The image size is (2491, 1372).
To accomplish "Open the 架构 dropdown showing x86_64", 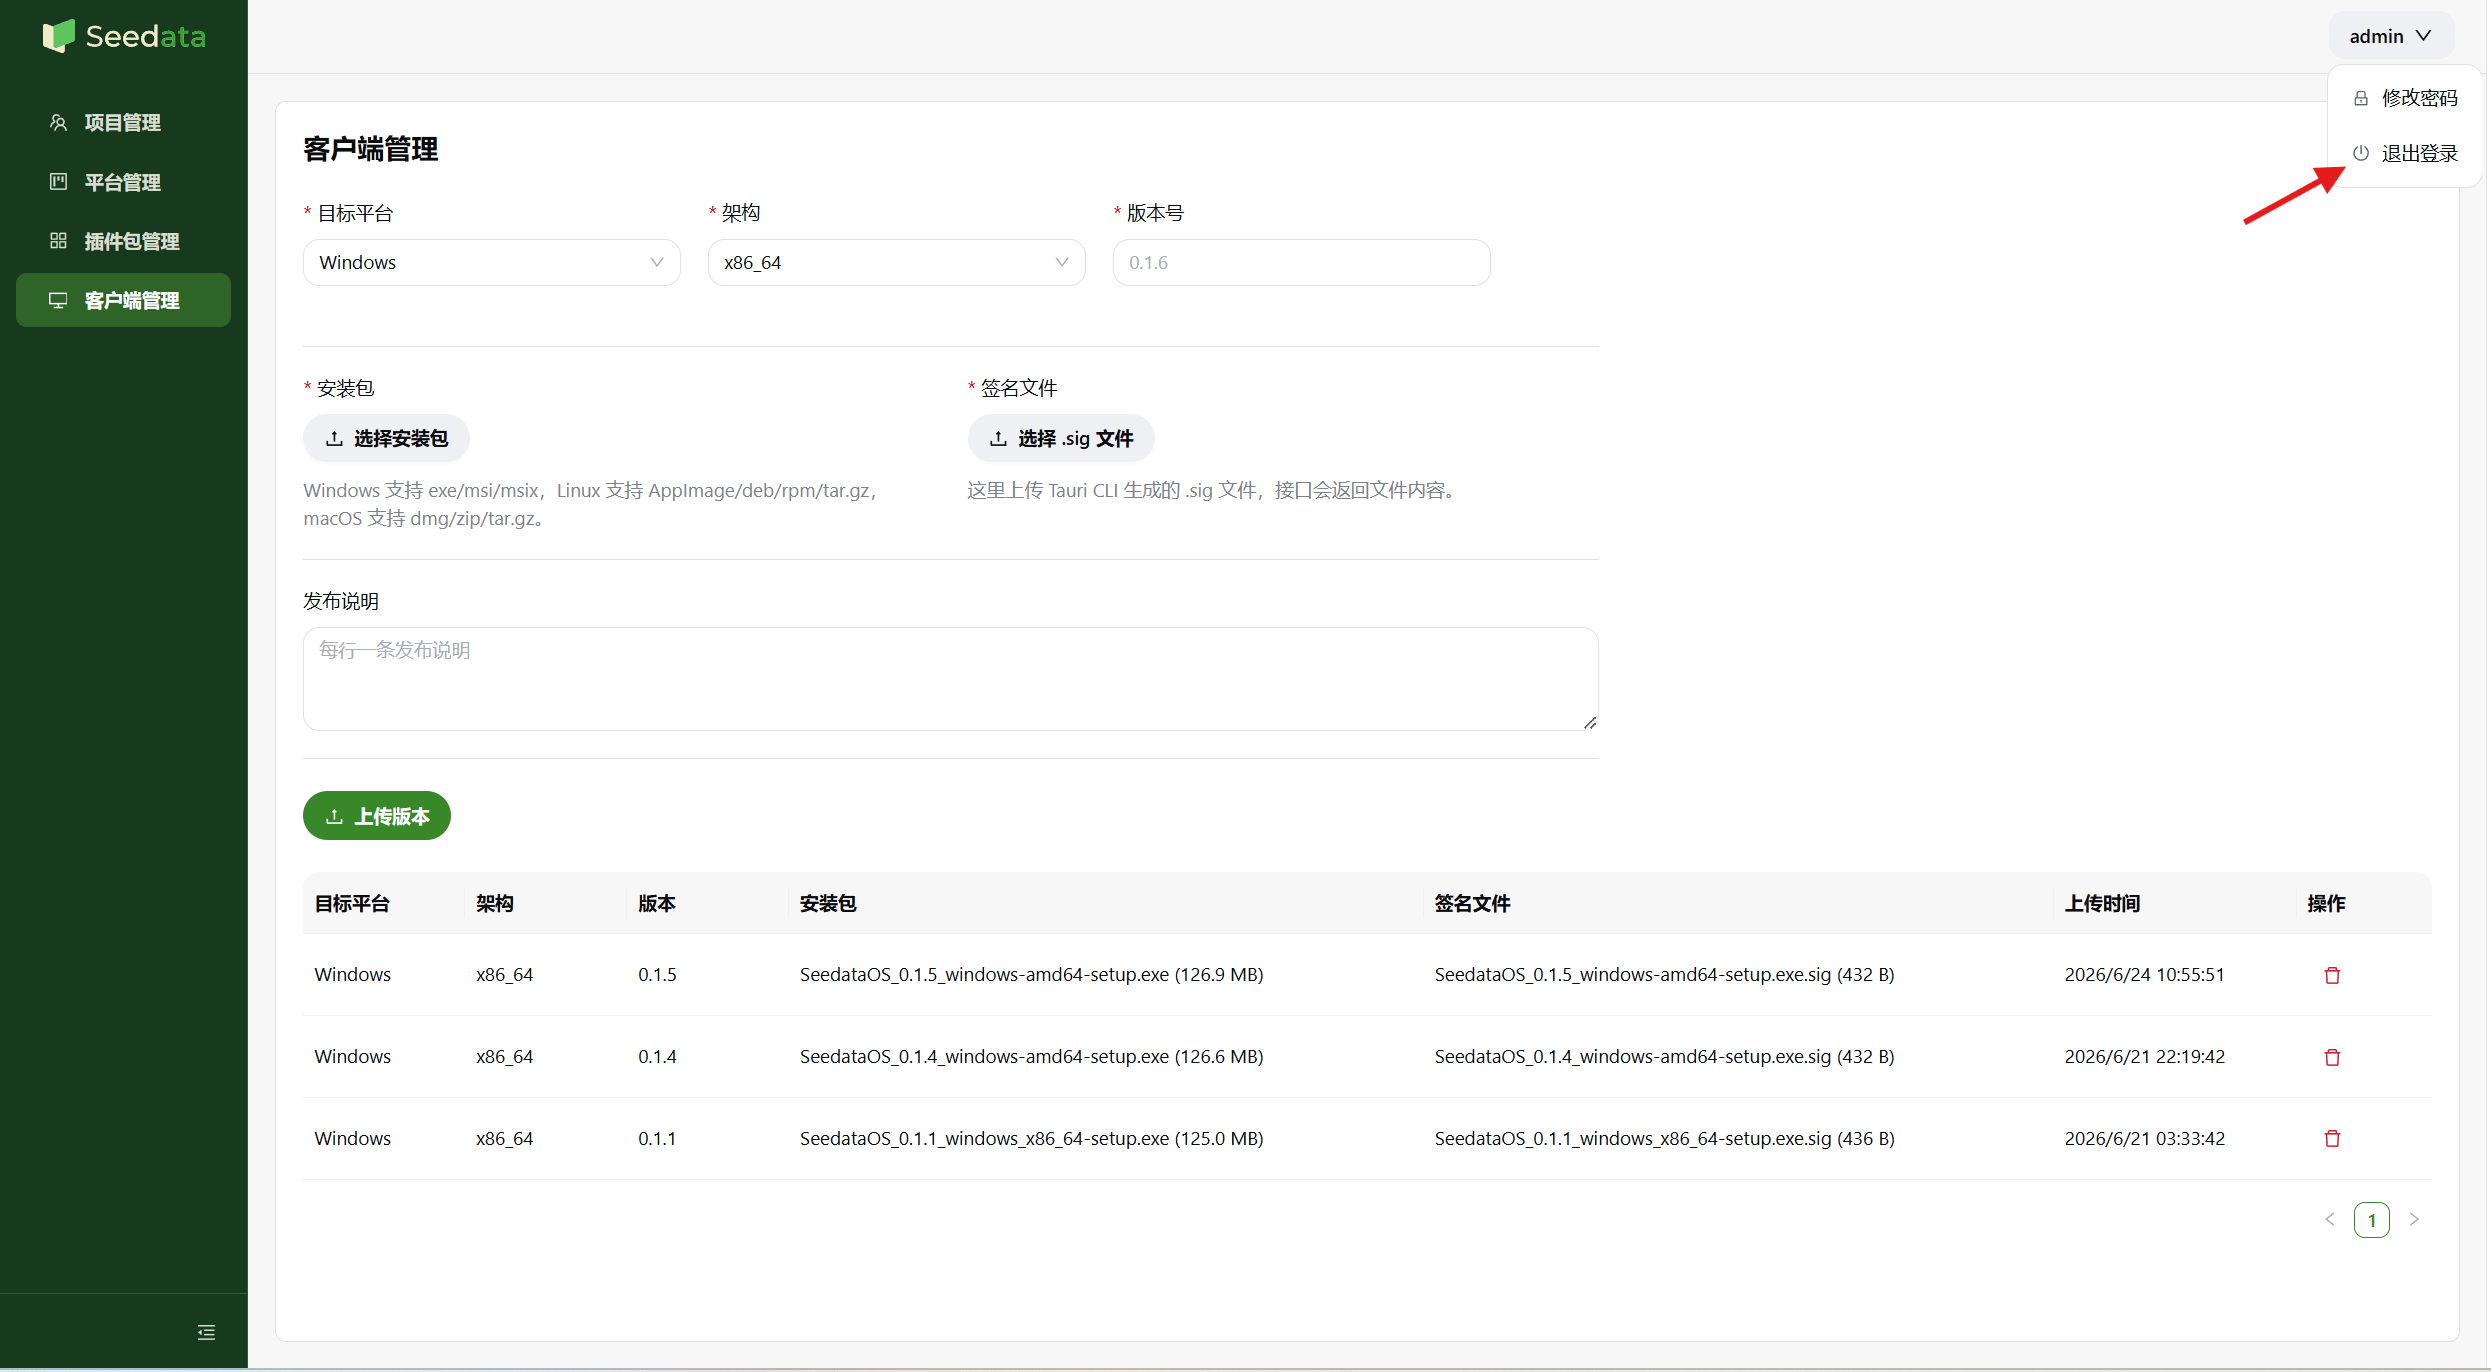I will [x=896, y=262].
